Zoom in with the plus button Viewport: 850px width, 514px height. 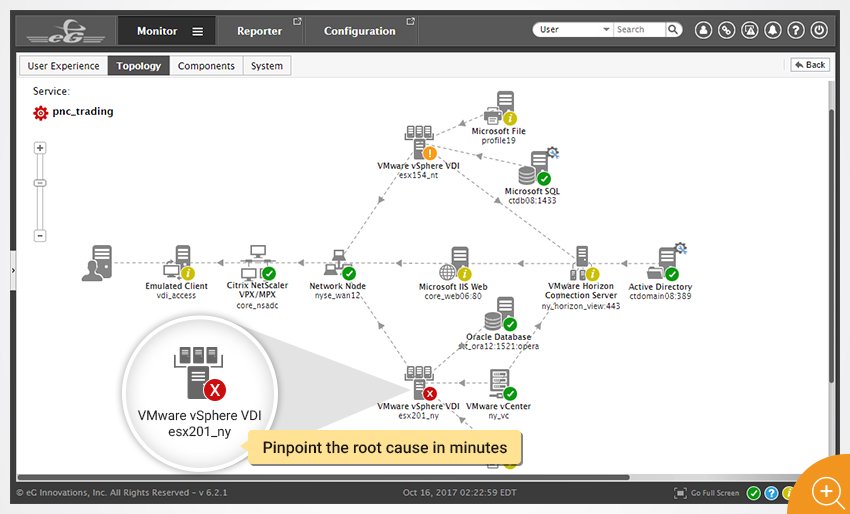click(40, 148)
